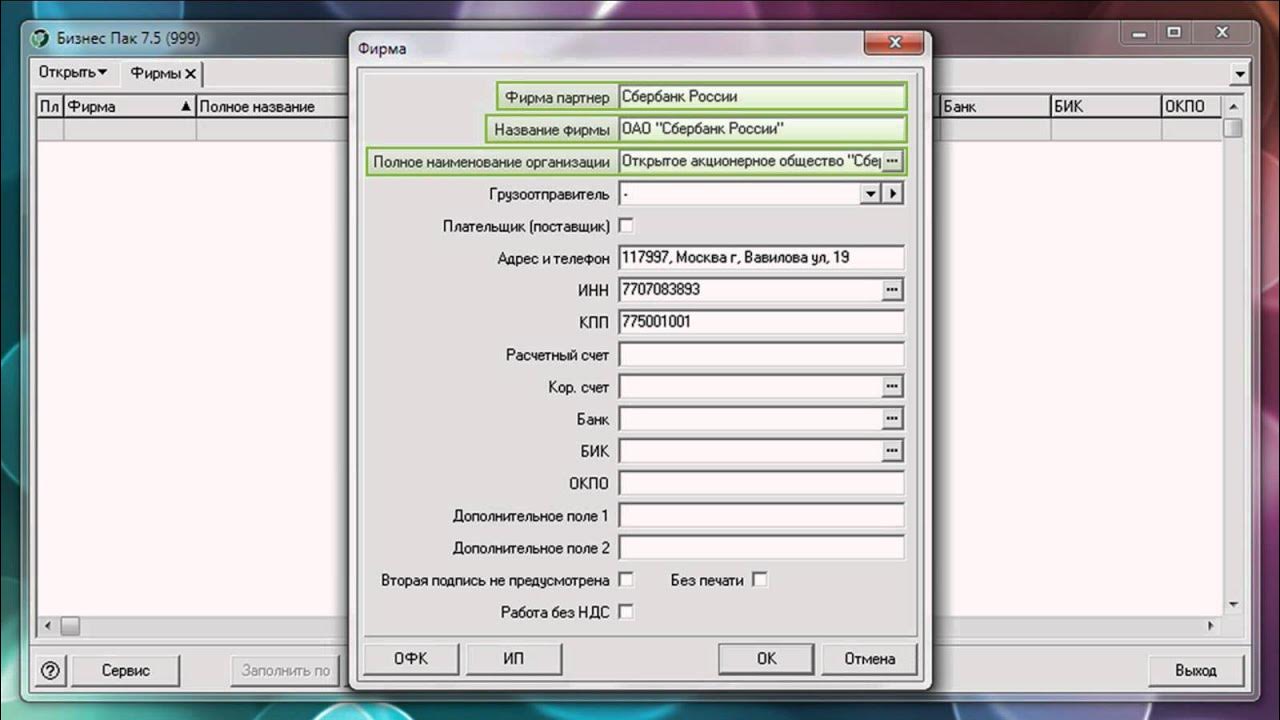The width and height of the screenshot is (1280, 720).
Task: Click the КПП input field
Action: tap(762, 322)
